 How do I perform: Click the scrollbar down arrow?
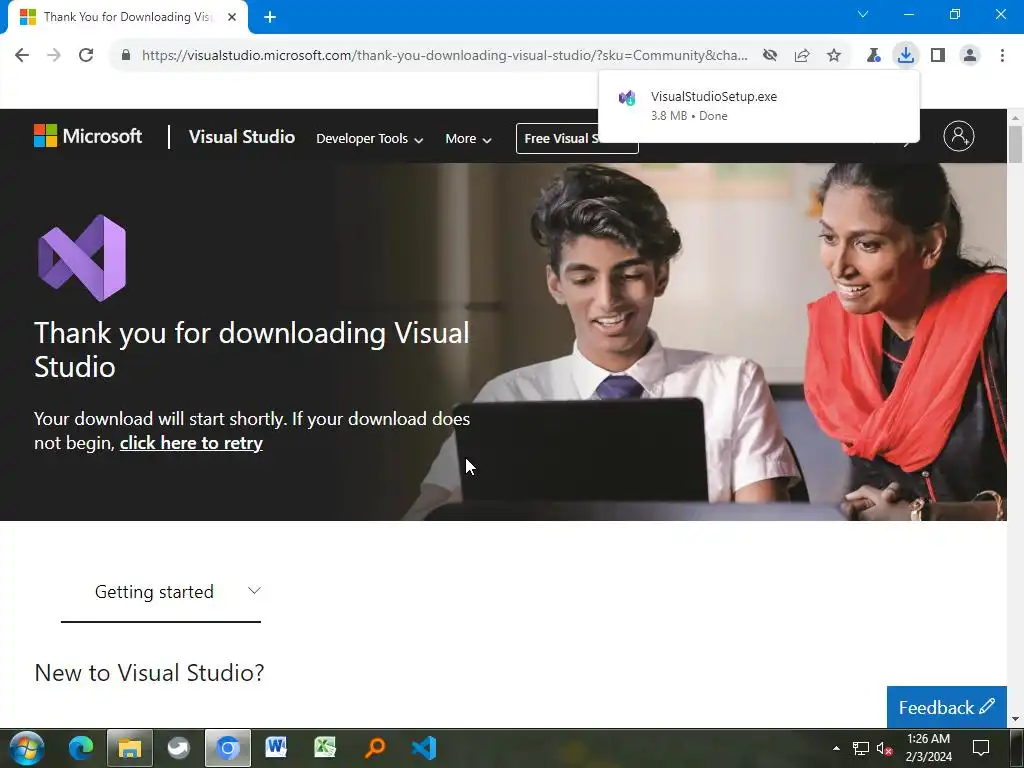click(x=1016, y=720)
